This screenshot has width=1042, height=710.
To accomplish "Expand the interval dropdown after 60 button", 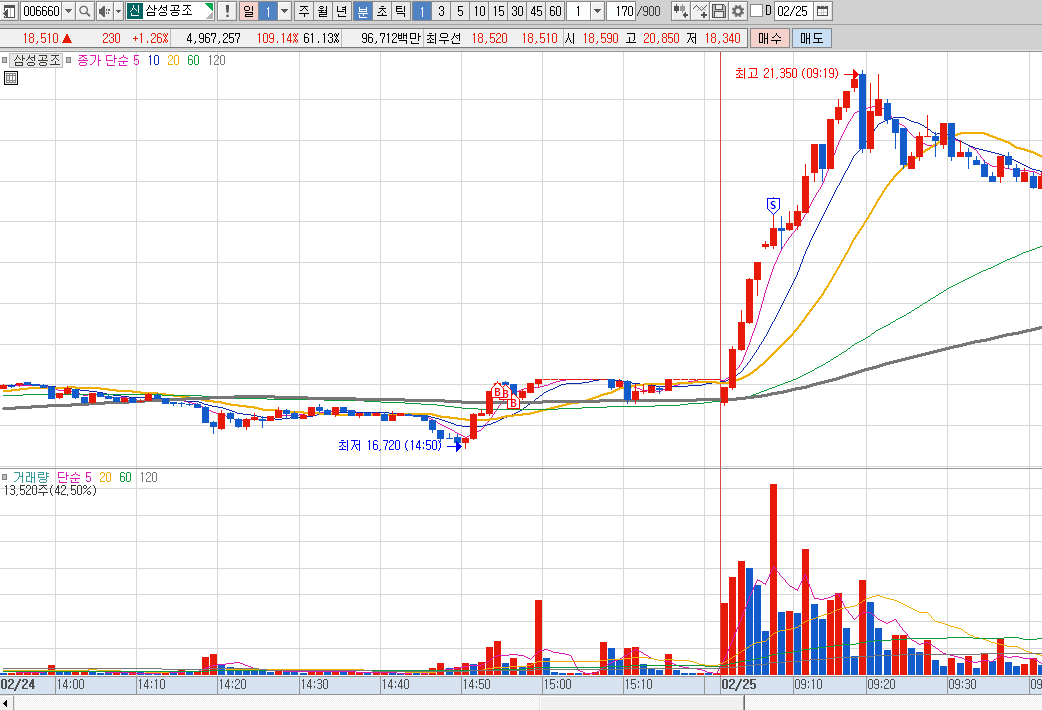I will [597, 11].
